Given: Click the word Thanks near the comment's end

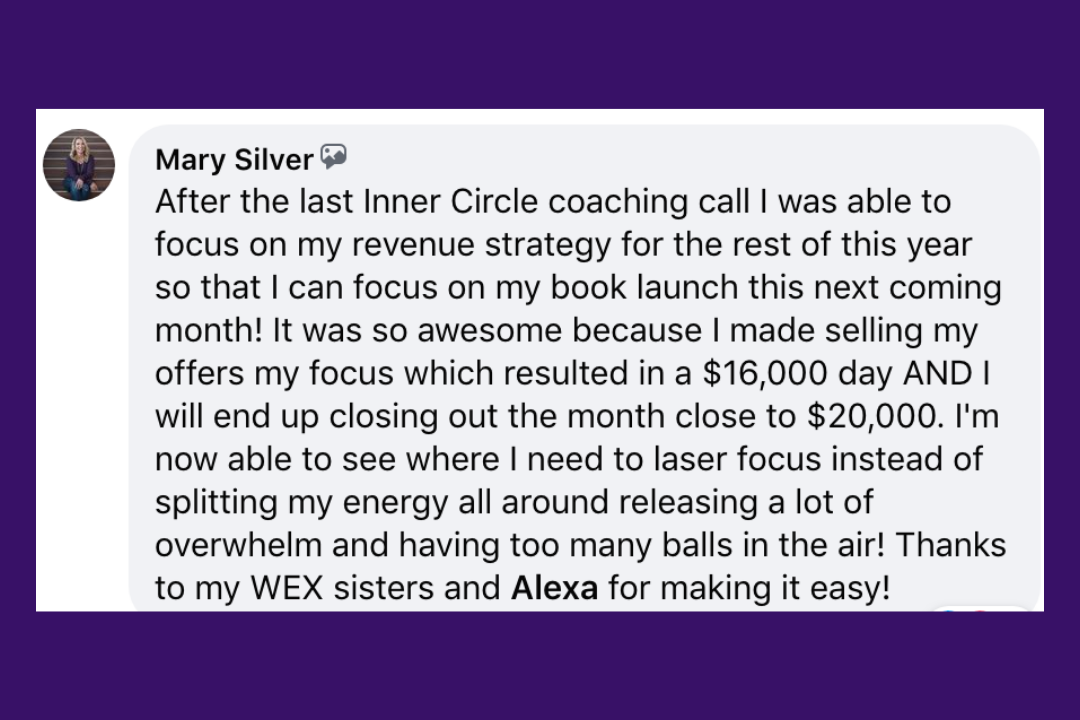Looking at the screenshot, I should 951,545.
